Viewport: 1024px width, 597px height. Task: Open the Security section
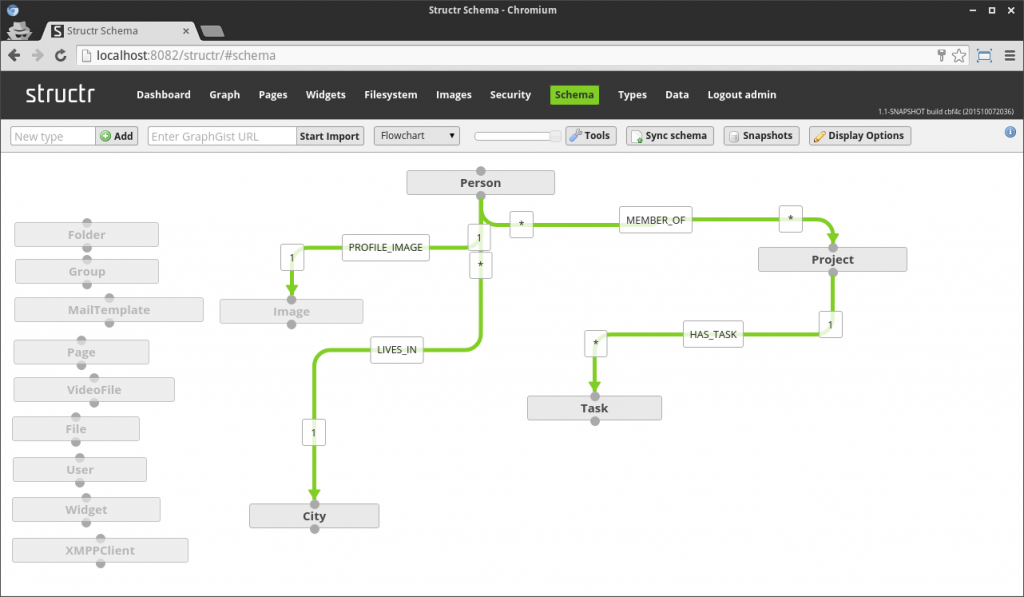click(x=510, y=95)
